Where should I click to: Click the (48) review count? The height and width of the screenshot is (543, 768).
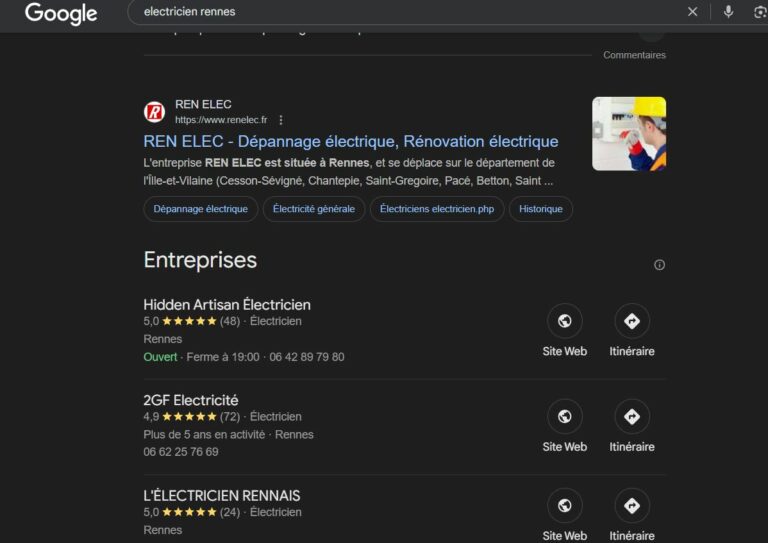(230, 321)
